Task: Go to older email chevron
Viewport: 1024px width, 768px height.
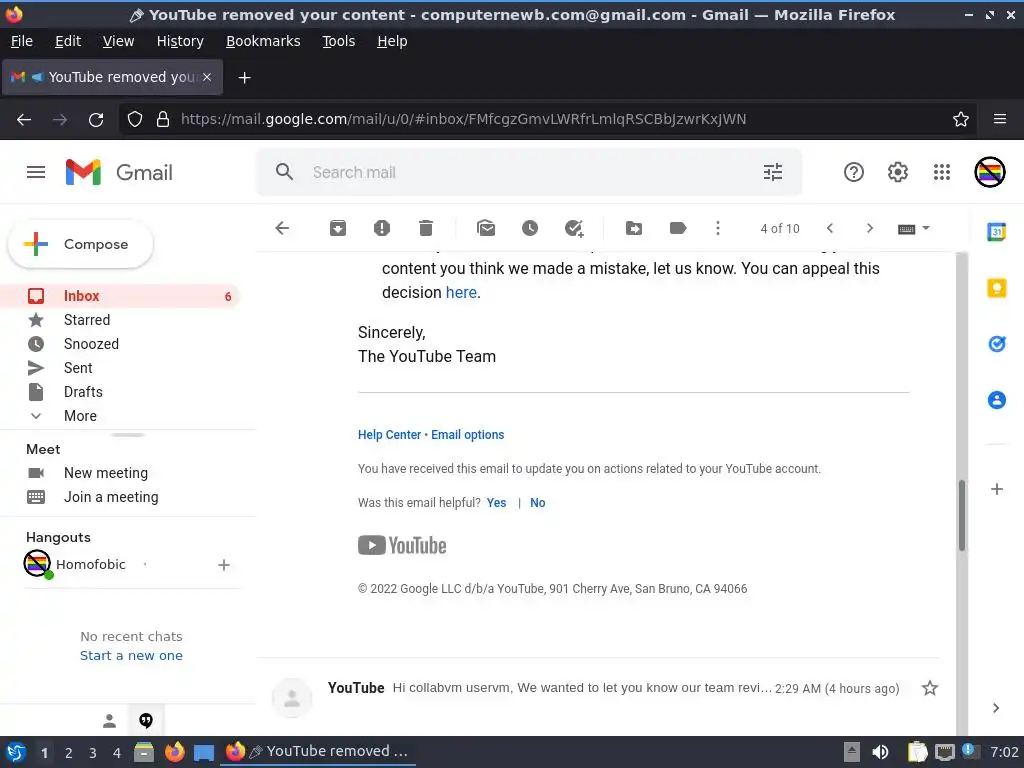Action: 869,228
